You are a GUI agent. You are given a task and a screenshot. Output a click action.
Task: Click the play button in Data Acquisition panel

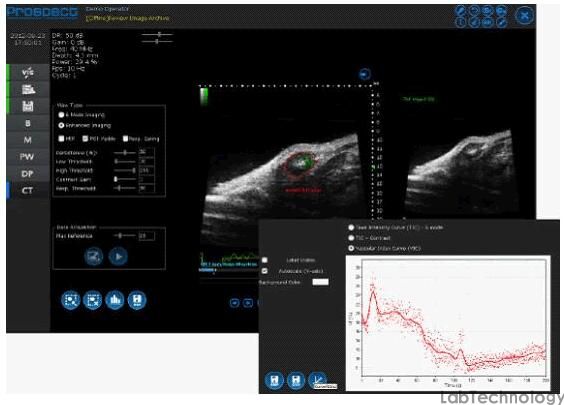tap(118, 256)
